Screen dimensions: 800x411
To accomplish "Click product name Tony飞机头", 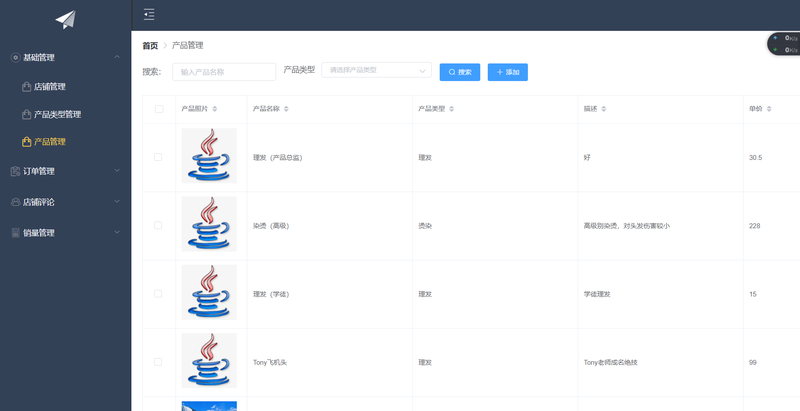I will point(270,363).
